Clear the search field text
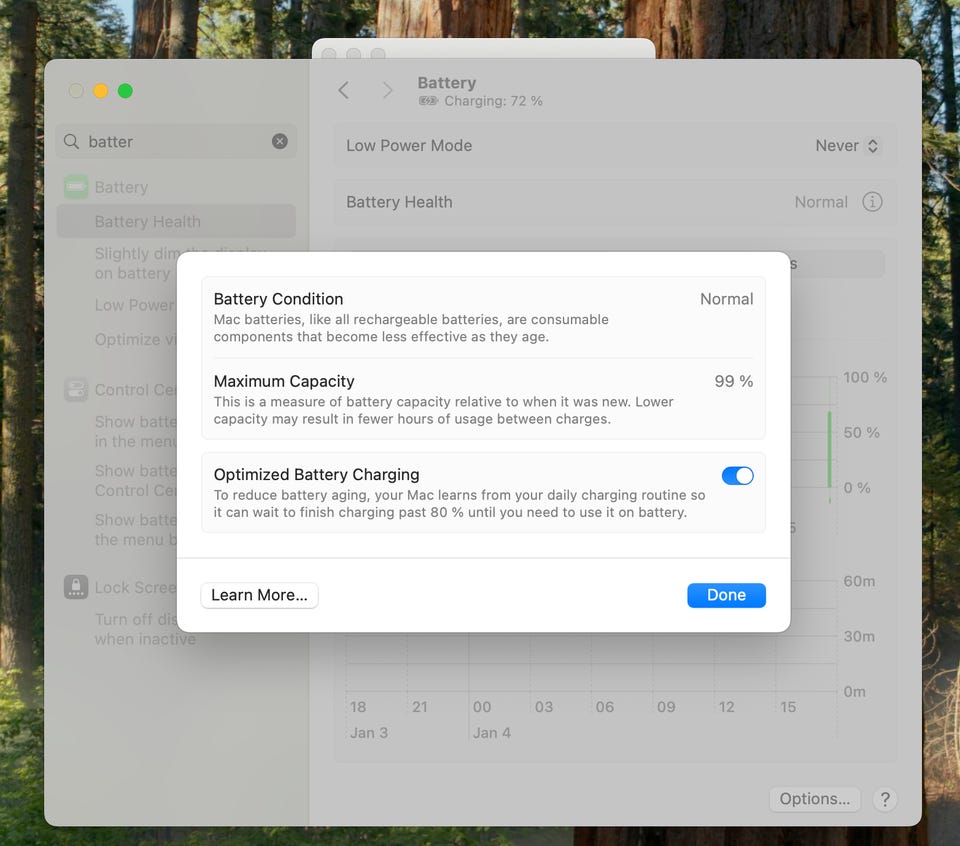The width and height of the screenshot is (960, 846). 280,141
